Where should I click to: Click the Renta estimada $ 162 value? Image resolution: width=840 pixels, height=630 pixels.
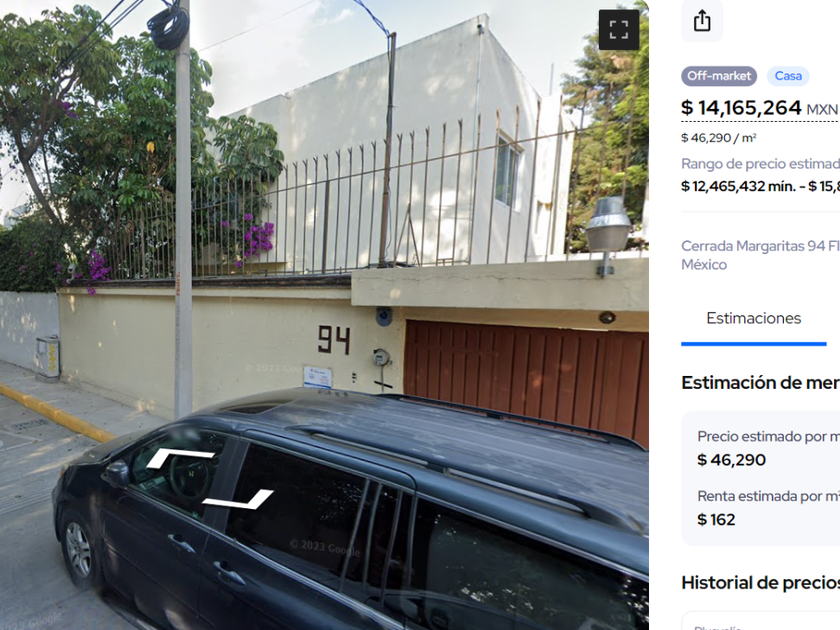tap(716, 520)
